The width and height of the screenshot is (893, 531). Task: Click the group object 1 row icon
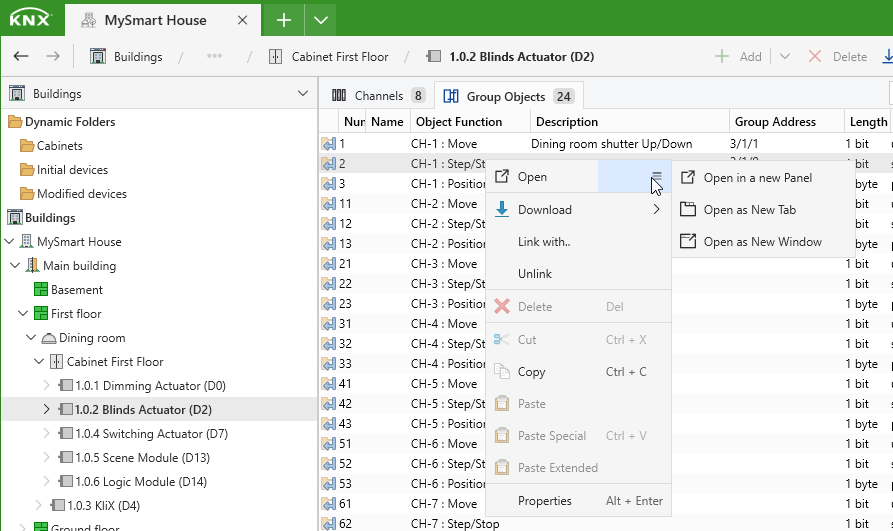click(x=329, y=144)
